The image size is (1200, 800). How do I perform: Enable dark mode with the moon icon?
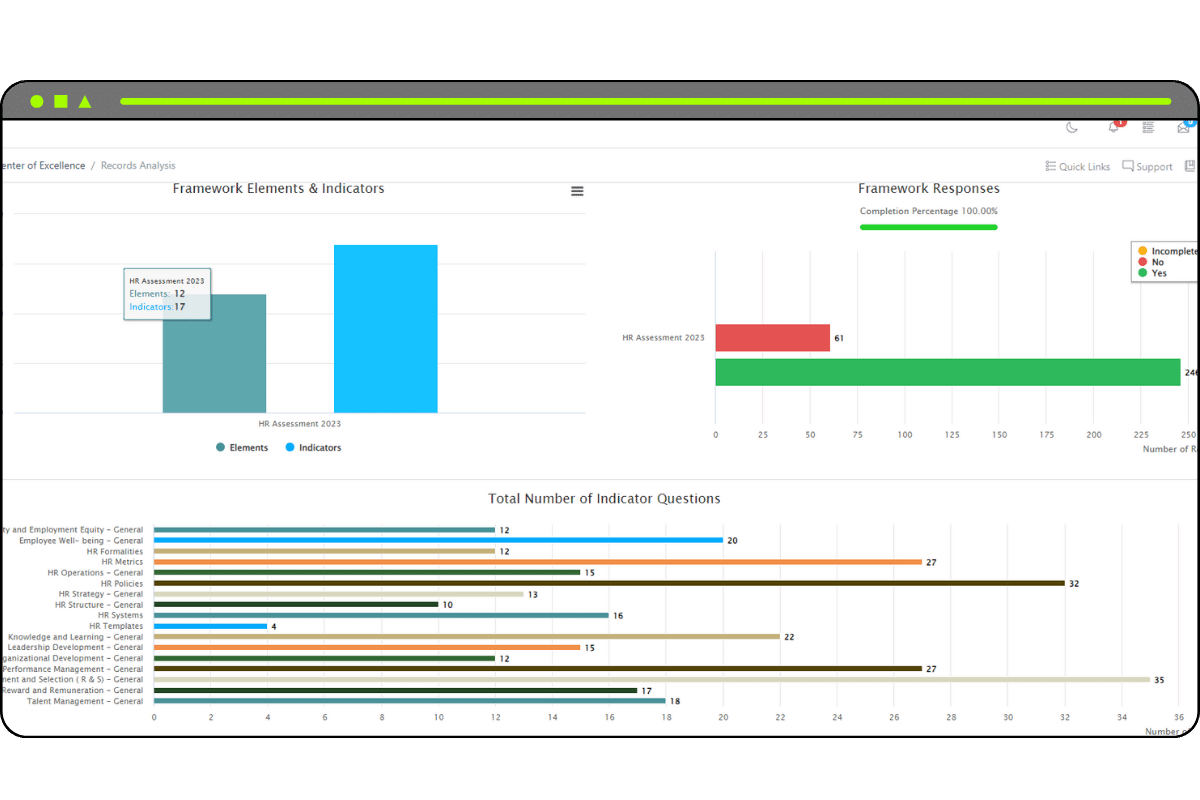coord(1071,128)
